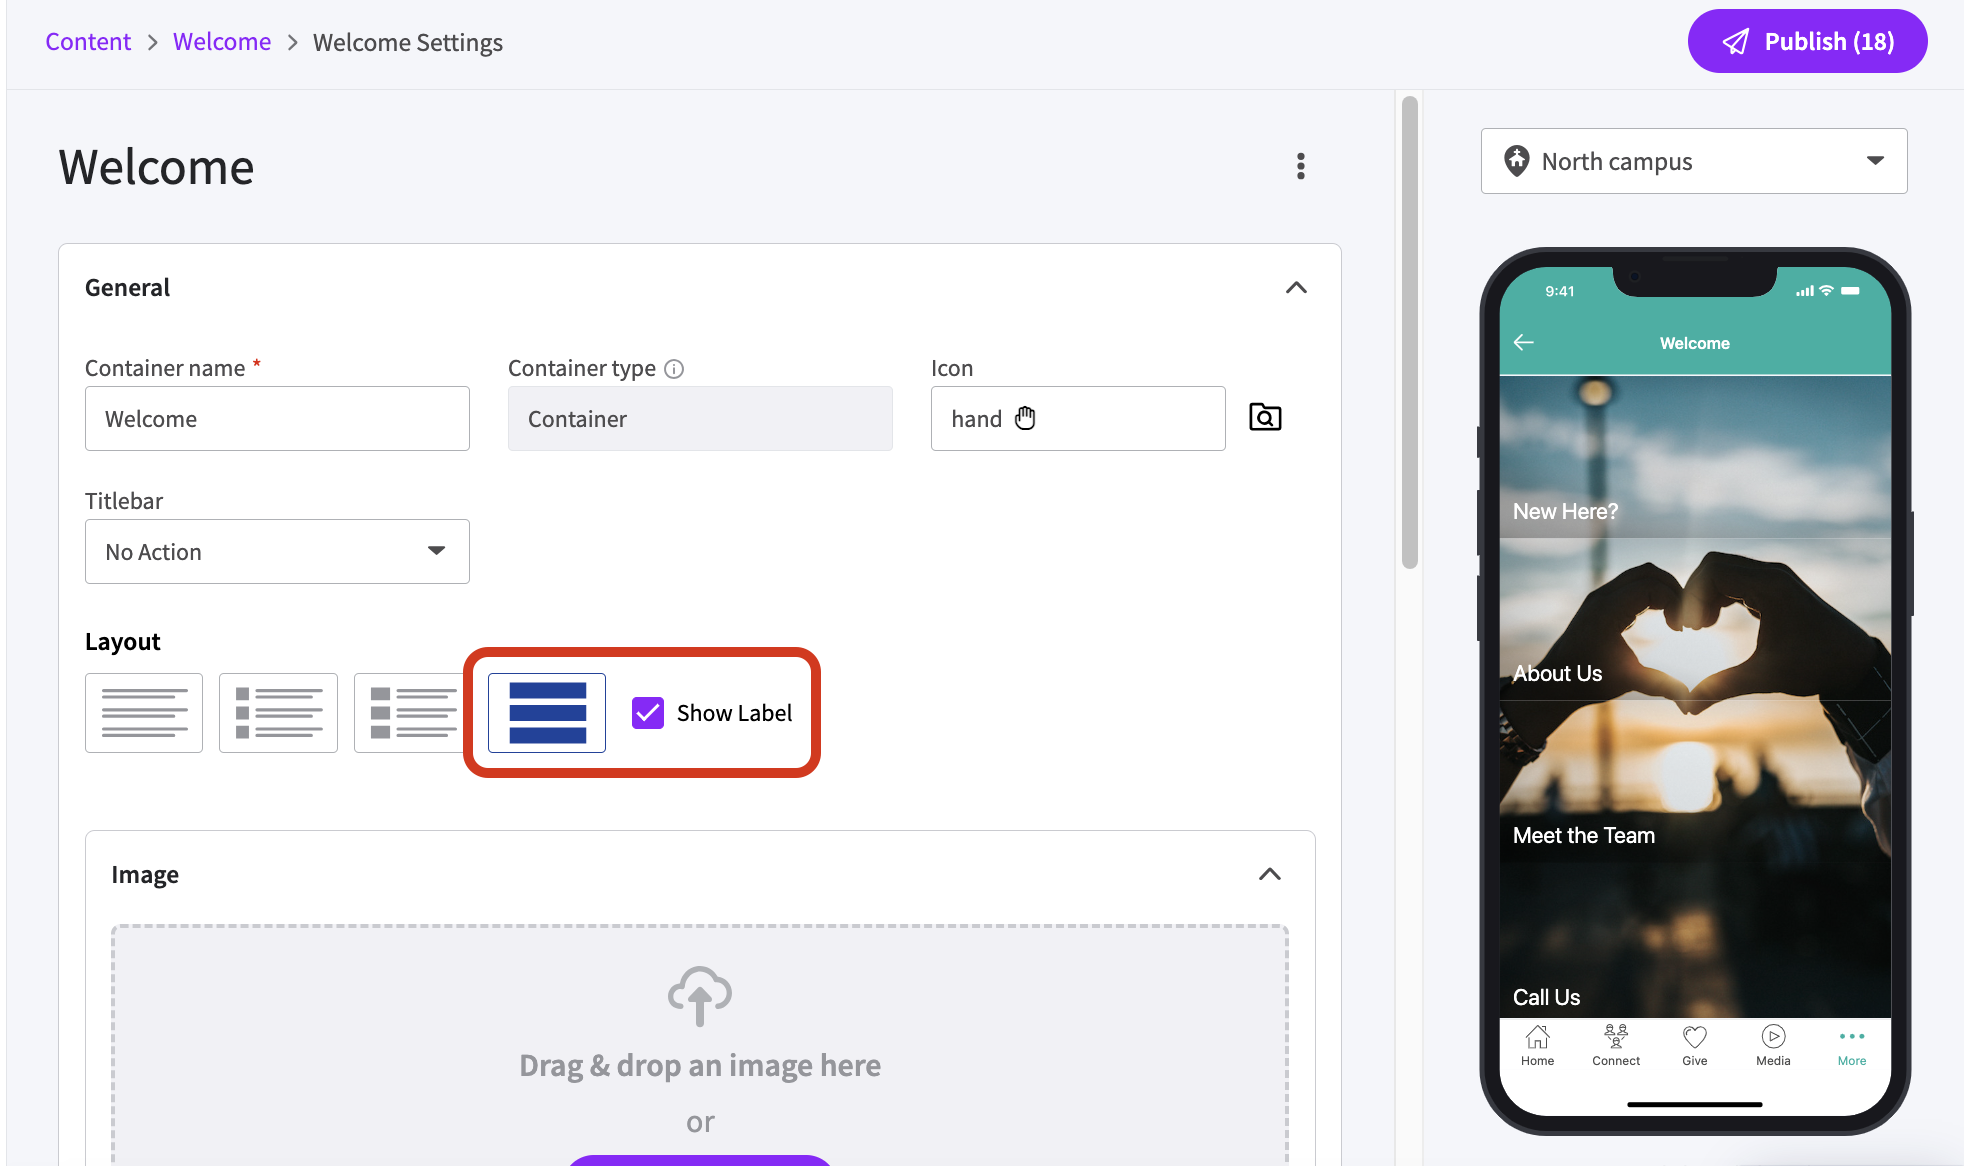Select the small-icon list layout
Screen dimensions: 1964x1166
(x=278, y=713)
